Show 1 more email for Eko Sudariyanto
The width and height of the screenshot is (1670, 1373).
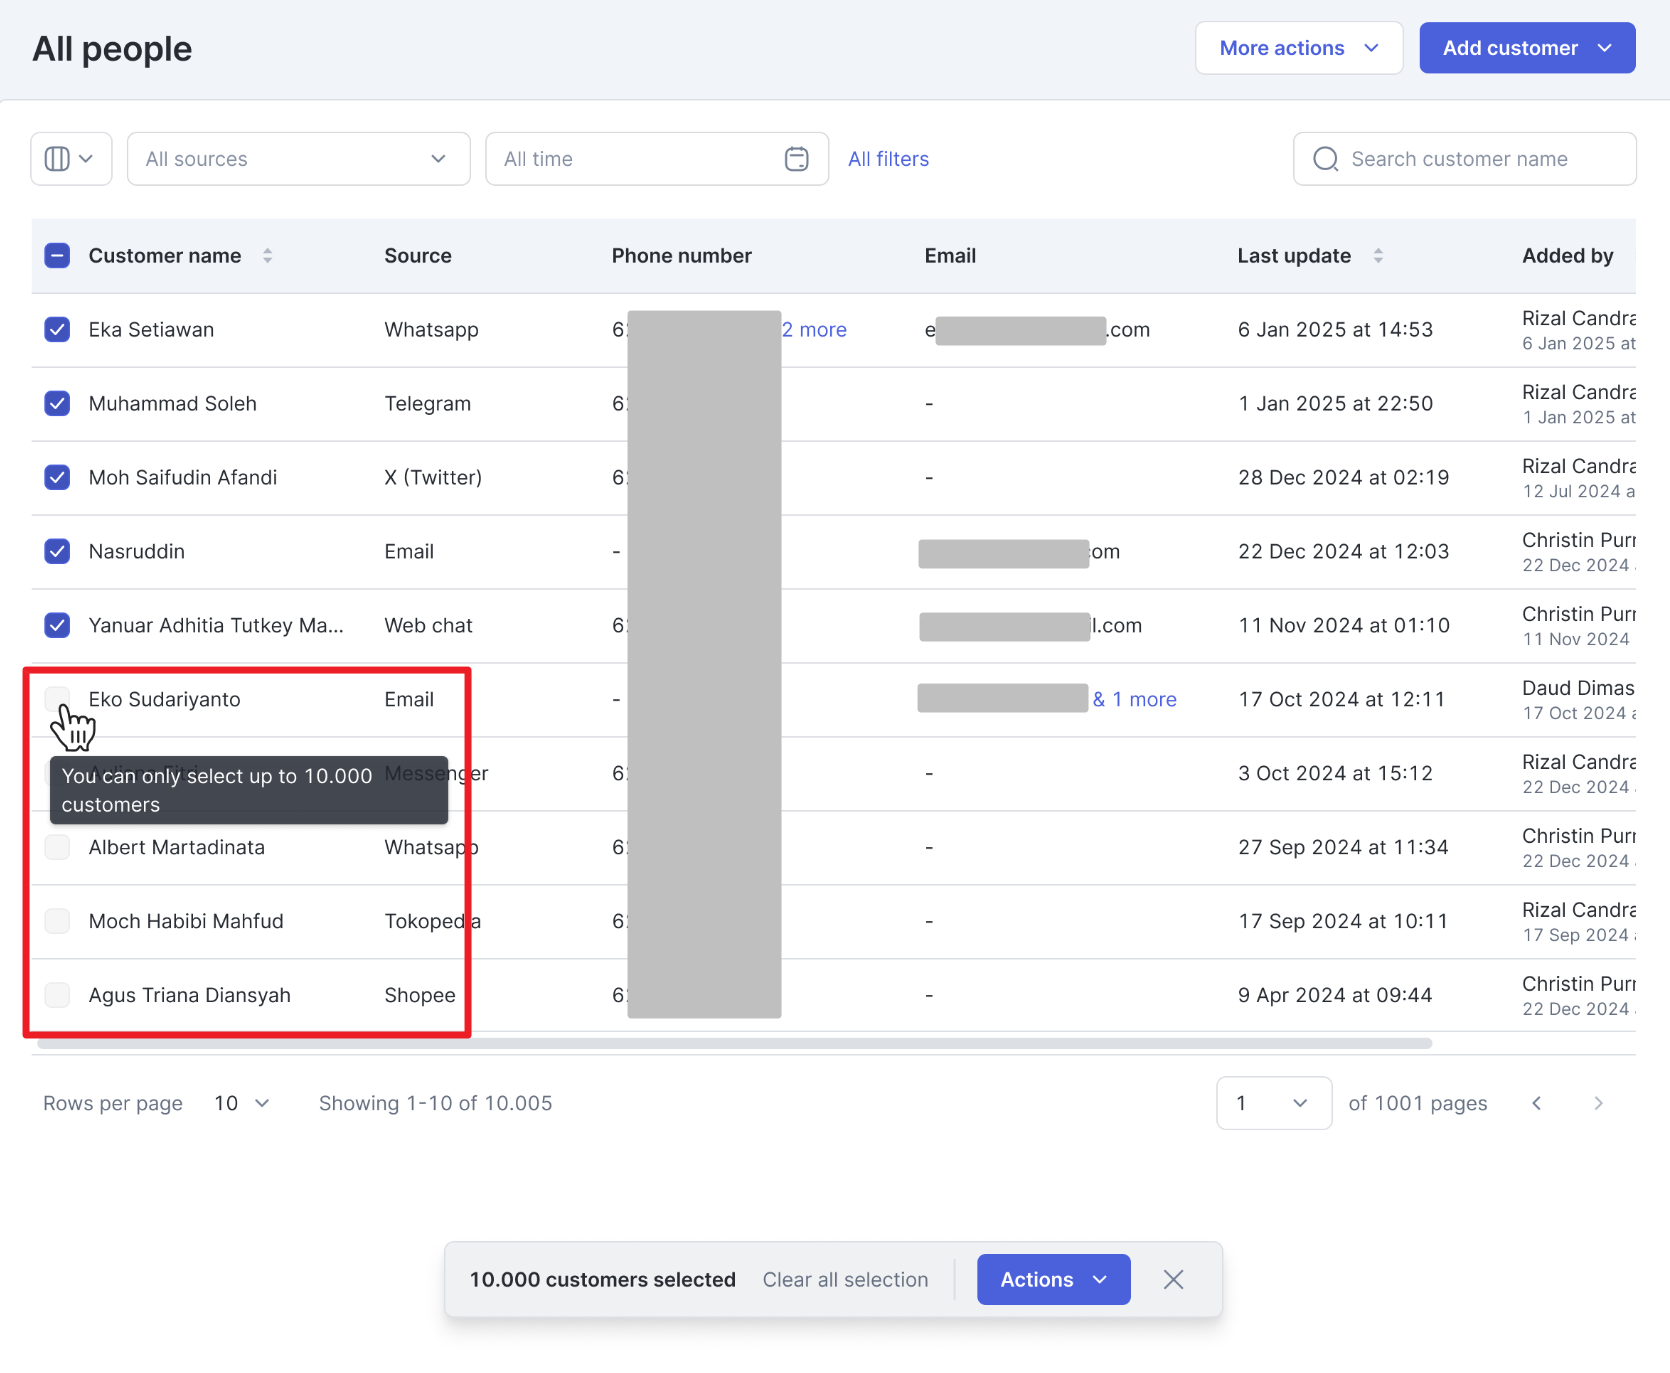click(x=1135, y=699)
